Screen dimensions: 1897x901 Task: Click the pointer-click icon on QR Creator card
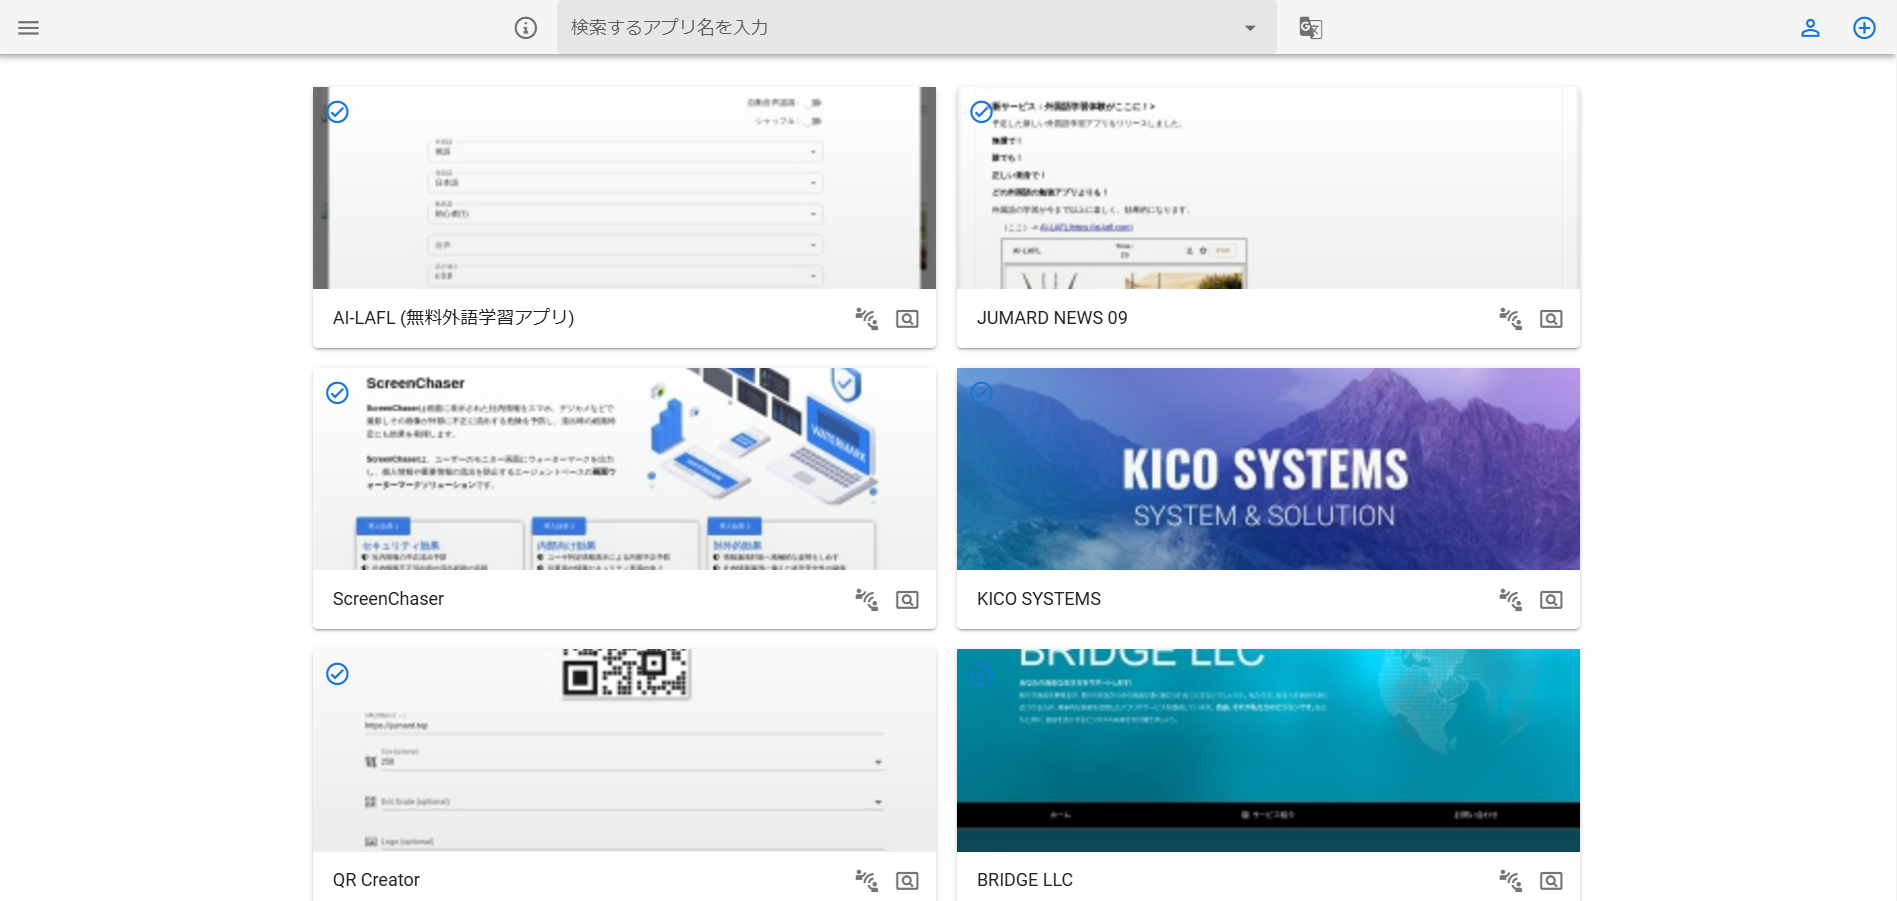point(867,881)
